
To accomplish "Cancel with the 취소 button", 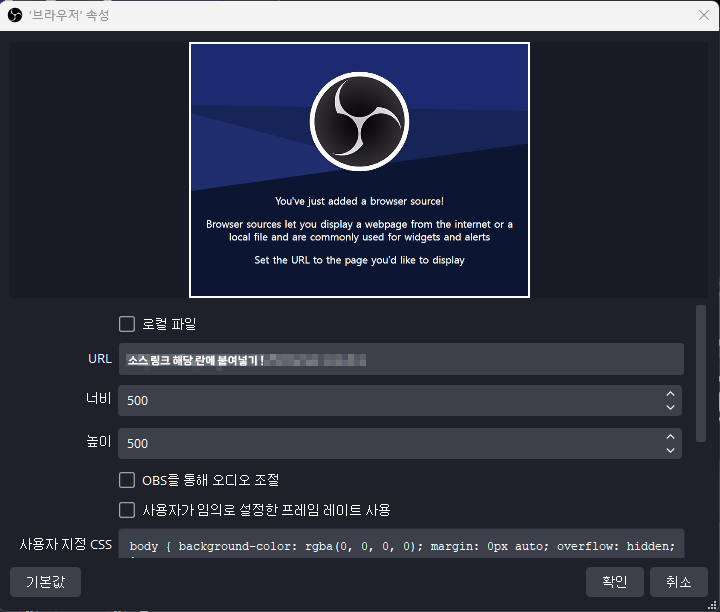I will [x=679, y=582].
